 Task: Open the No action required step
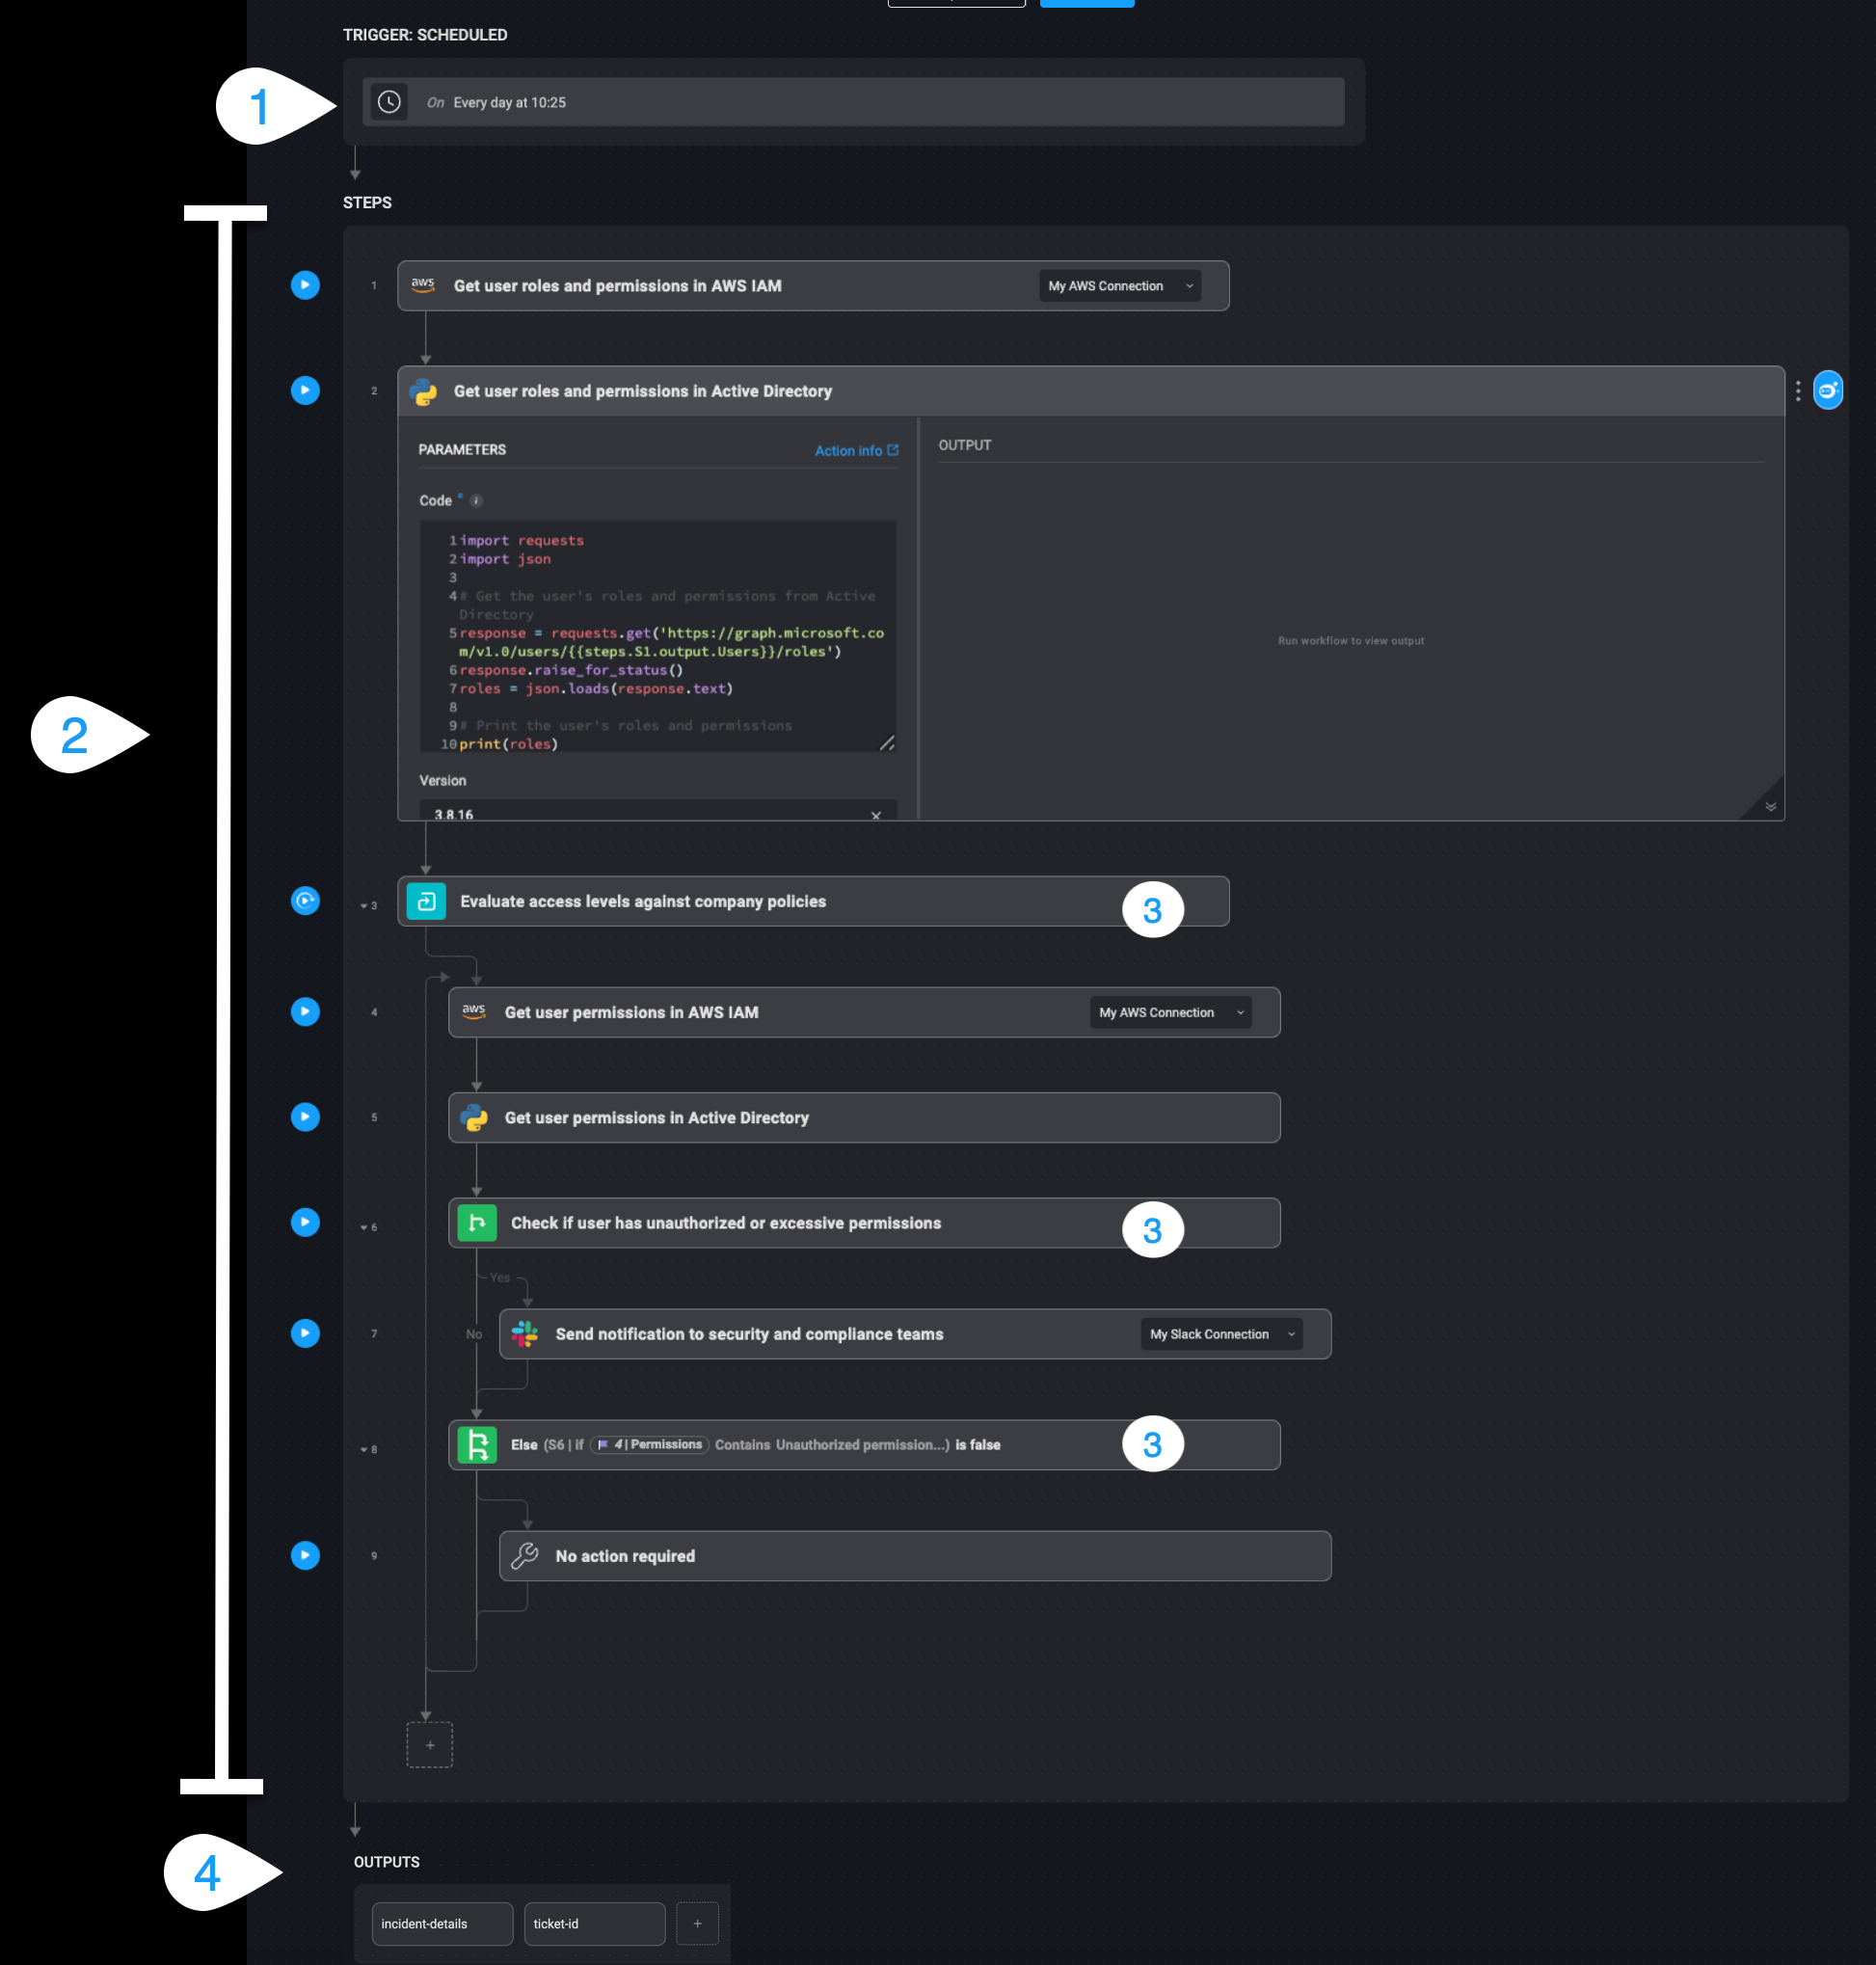click(x=915, y=1555)
